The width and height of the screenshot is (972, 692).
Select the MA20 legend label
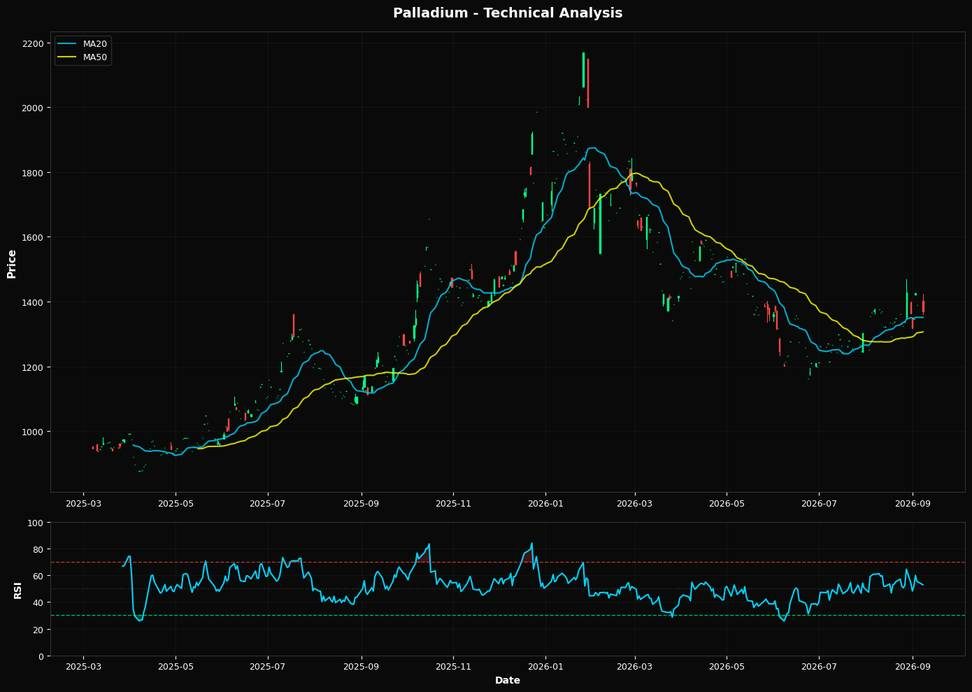pyautogui.click(x=97, y=44)
